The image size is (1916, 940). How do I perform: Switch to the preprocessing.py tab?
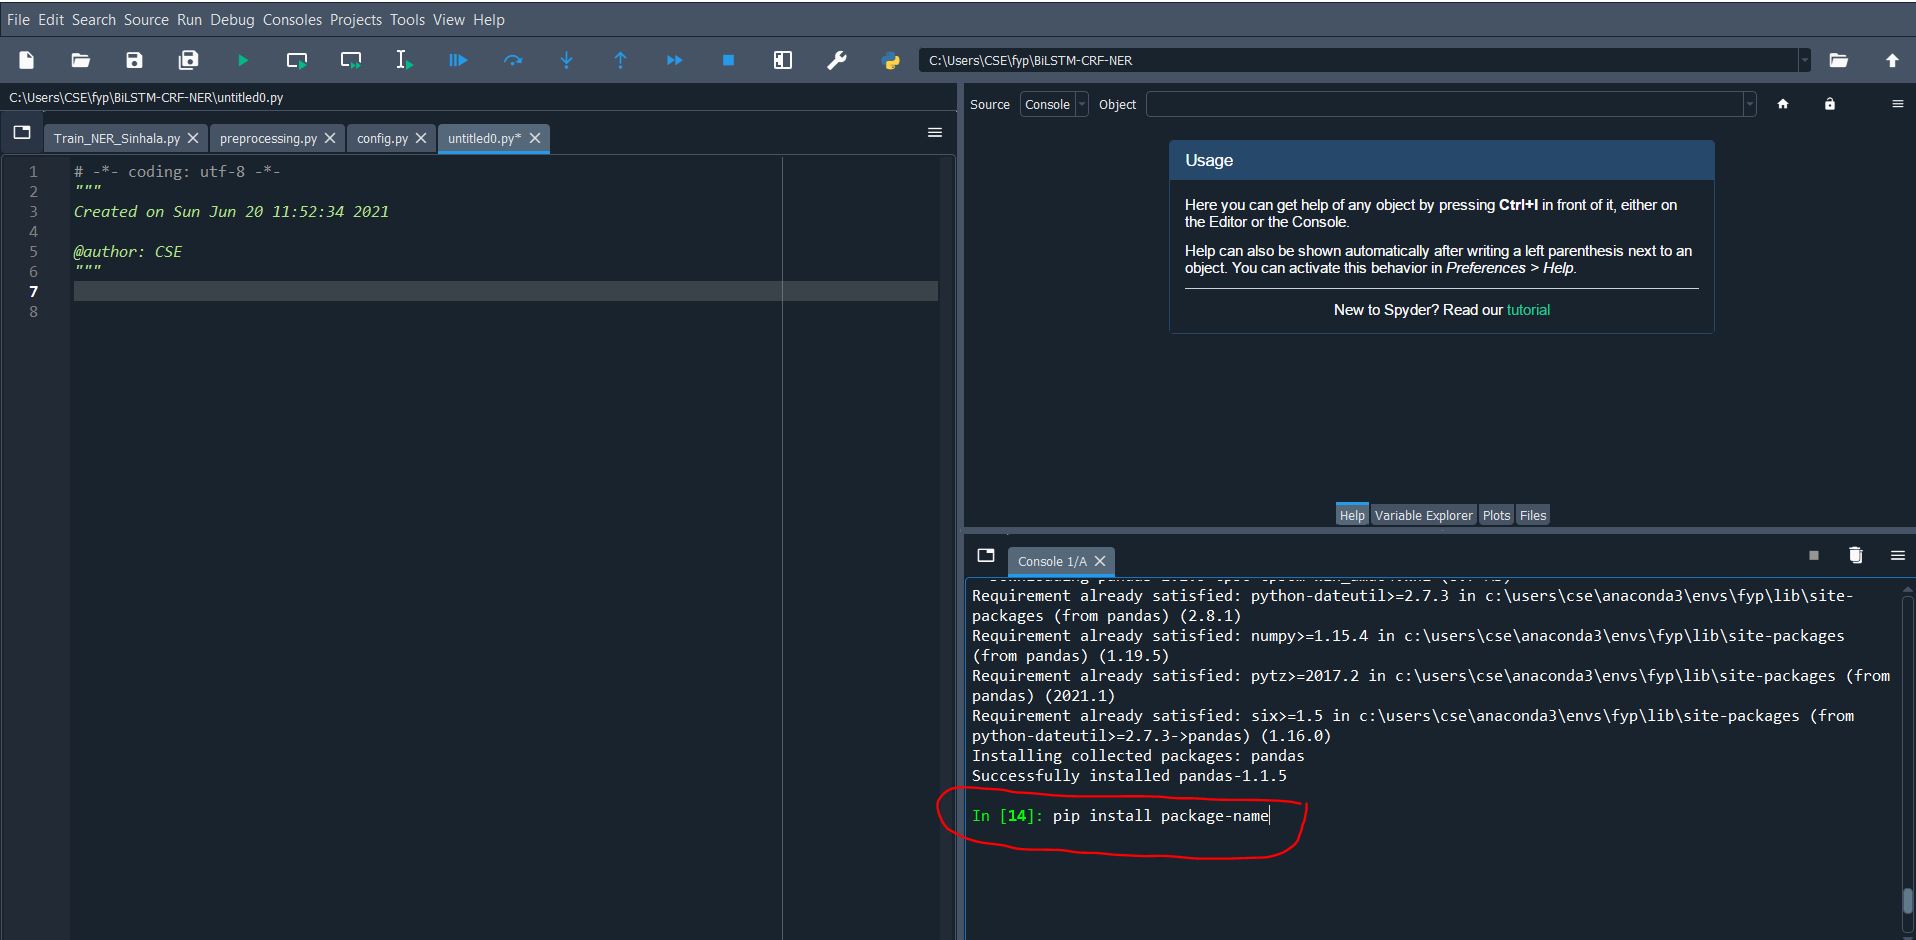coord(268,139)
